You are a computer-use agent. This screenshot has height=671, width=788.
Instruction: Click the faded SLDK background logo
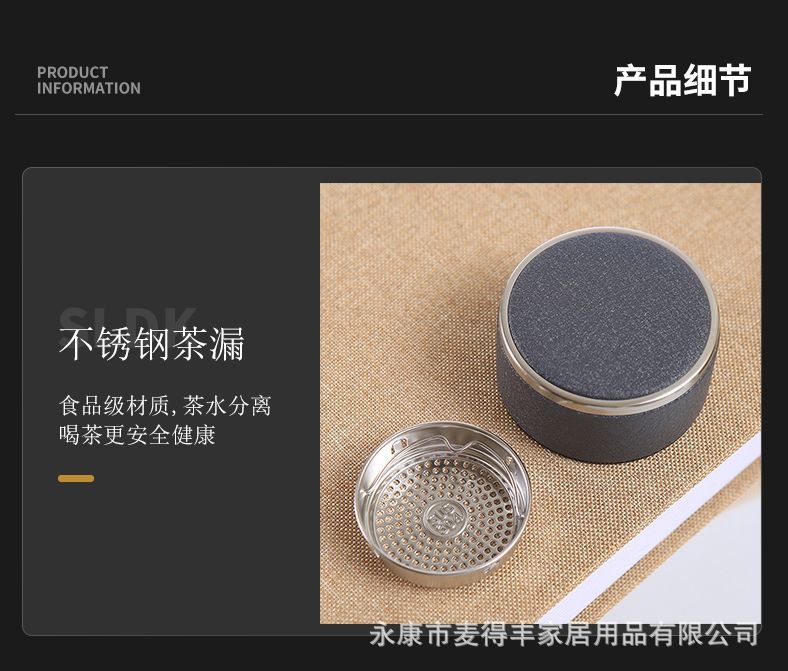coord(127,319)
